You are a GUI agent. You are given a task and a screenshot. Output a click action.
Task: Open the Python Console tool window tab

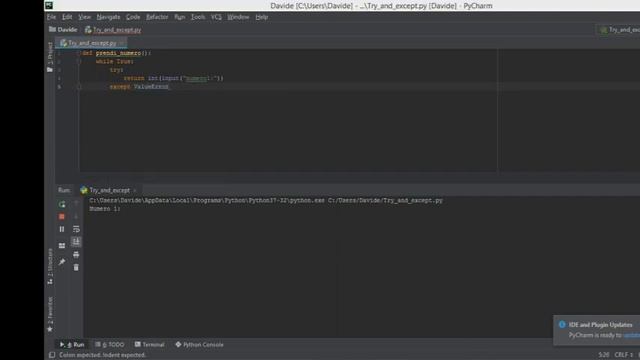pos(199,345)
